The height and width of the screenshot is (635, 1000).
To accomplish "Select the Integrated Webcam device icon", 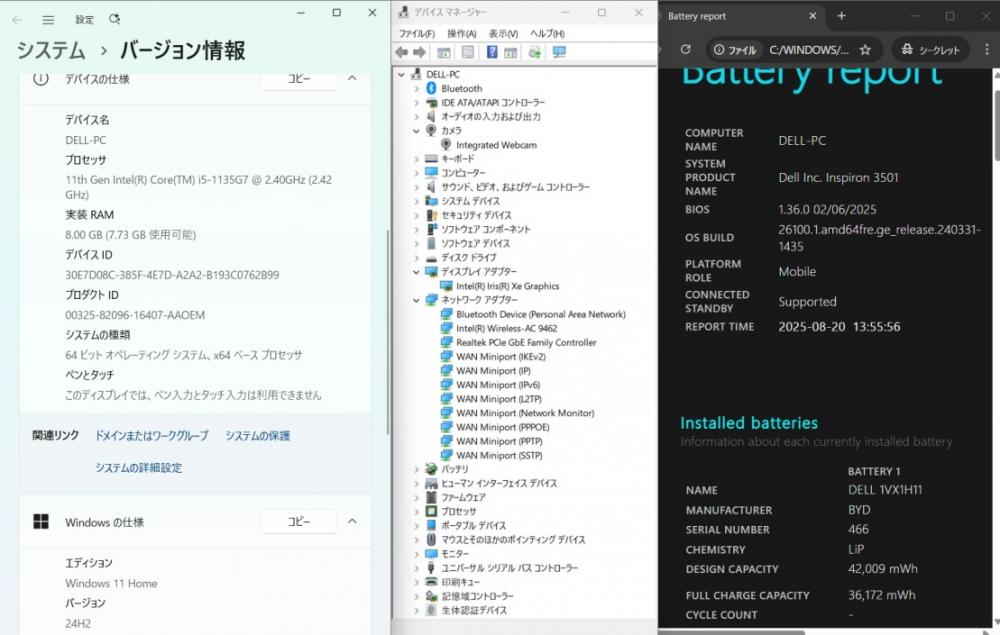I will click(x=446, y=145).
